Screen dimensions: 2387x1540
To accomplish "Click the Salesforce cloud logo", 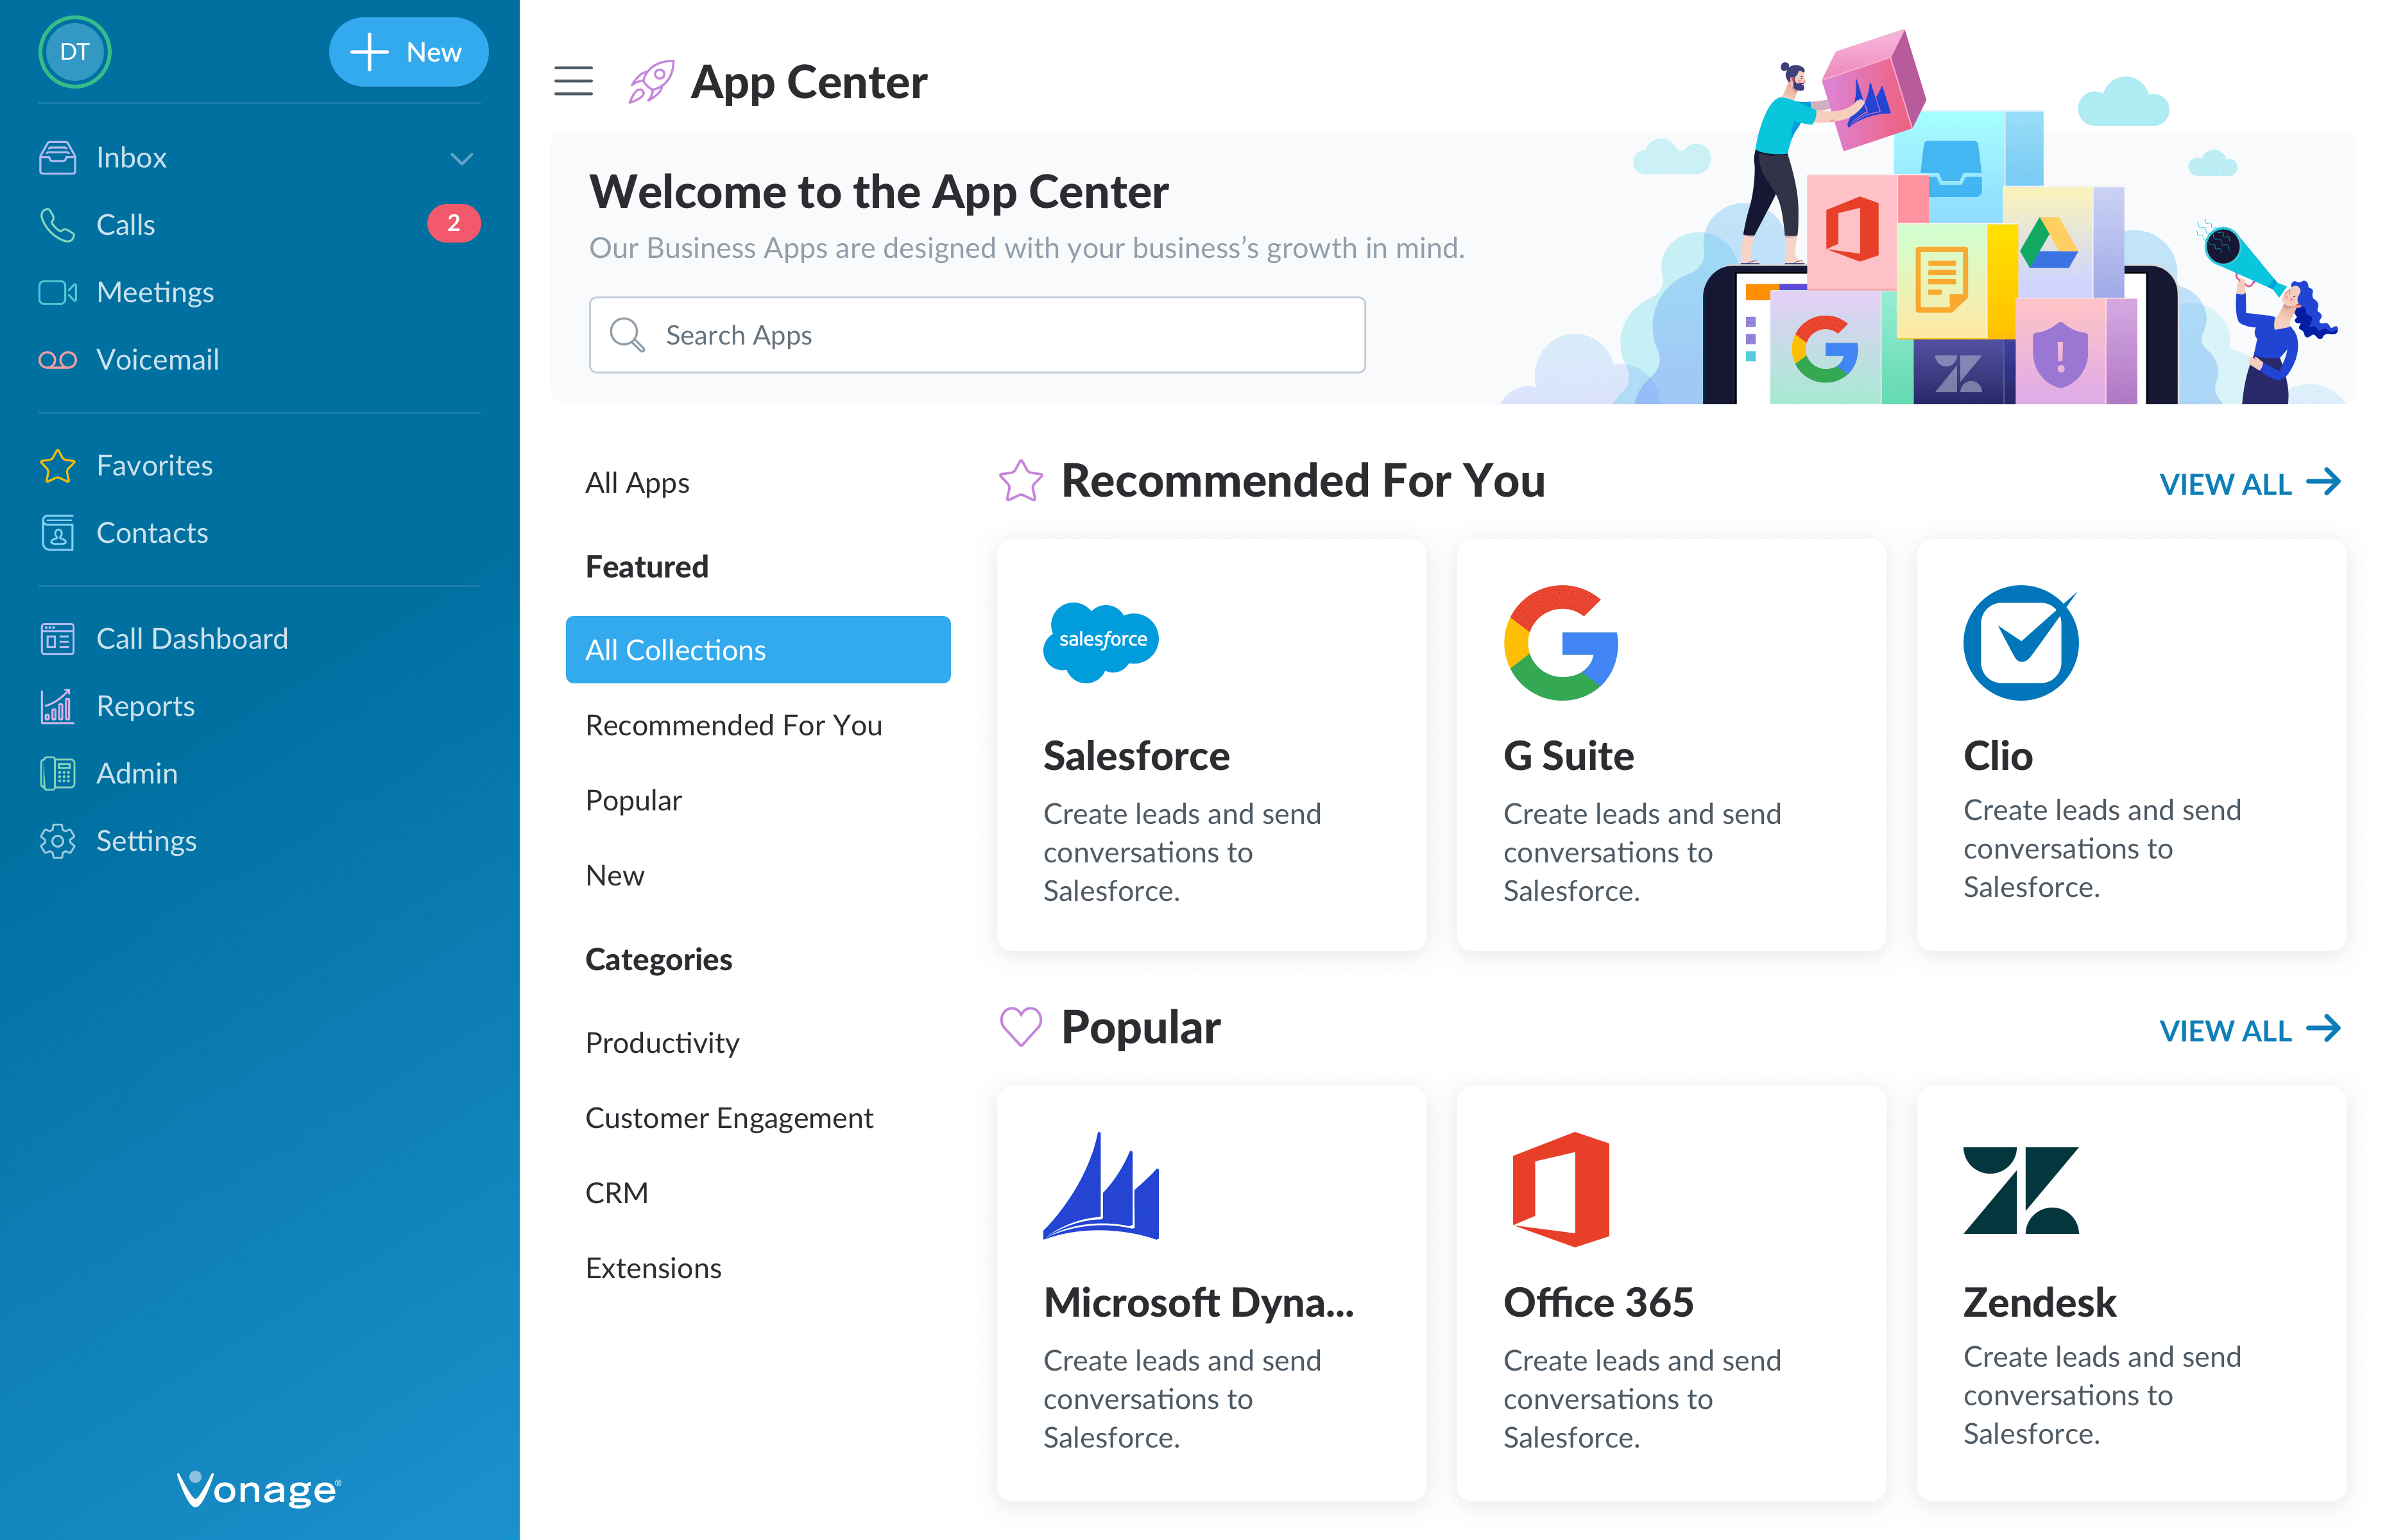I will tap(1101, 642).
